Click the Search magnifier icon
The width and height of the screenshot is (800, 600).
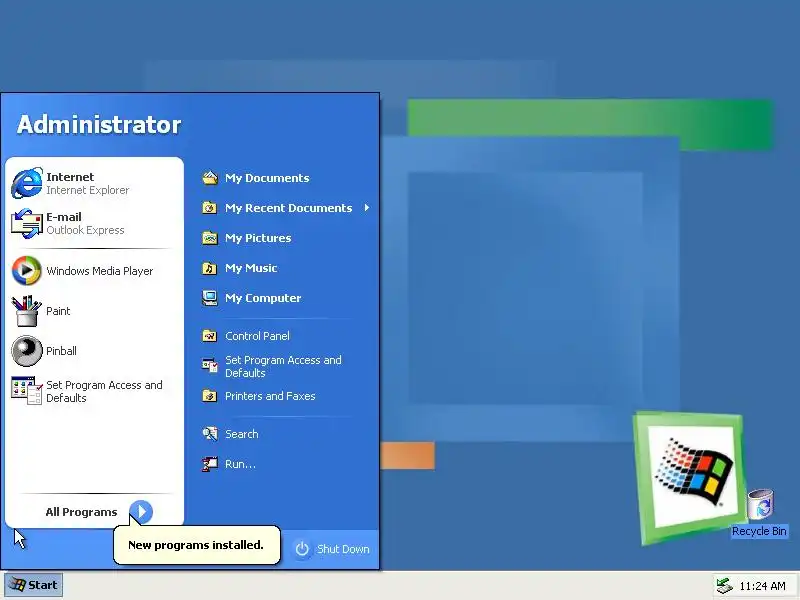210,434
